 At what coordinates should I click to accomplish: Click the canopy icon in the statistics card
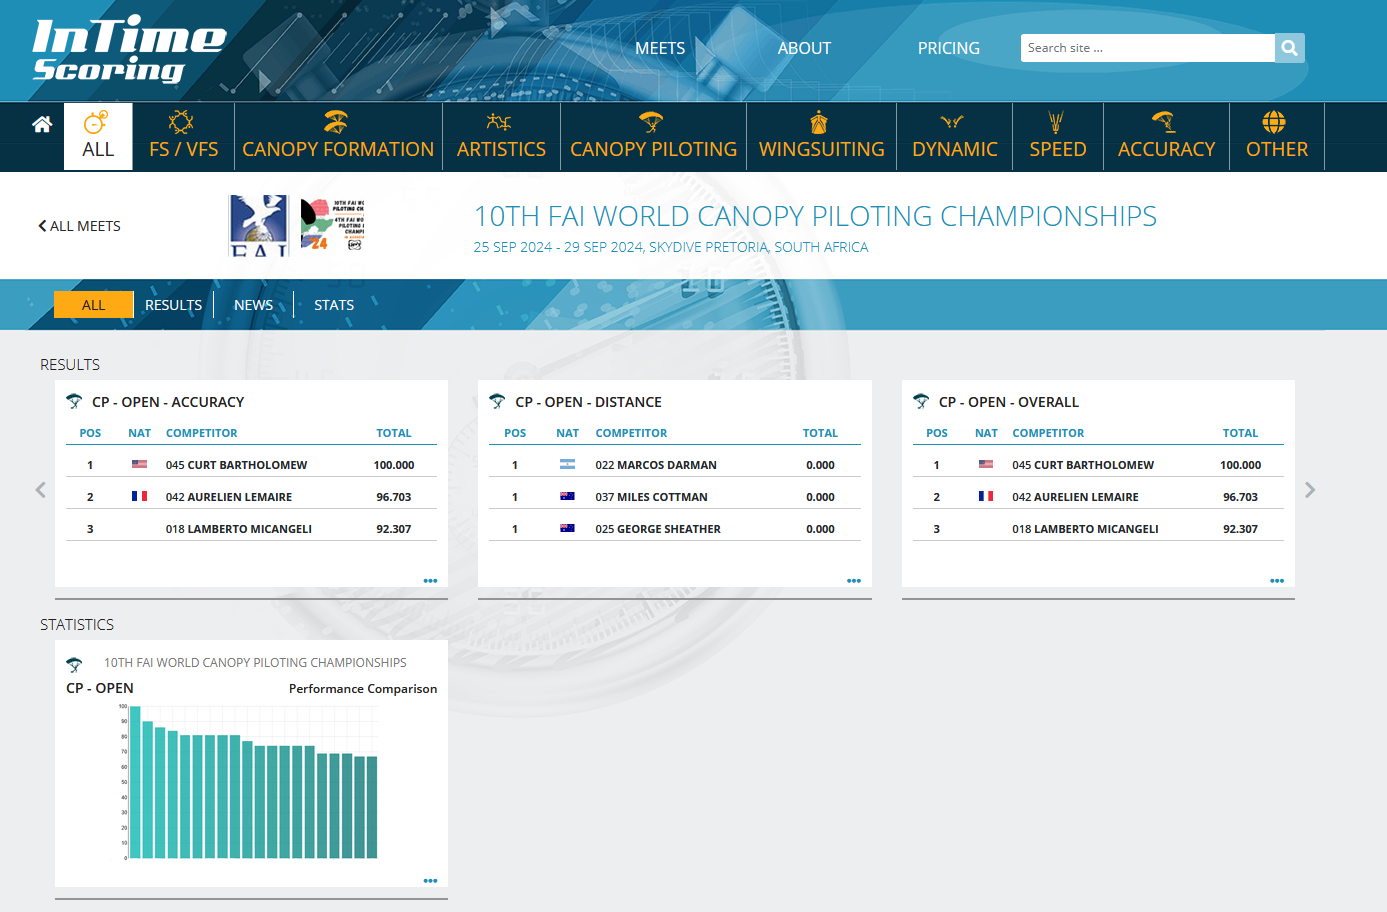point(74,664)
